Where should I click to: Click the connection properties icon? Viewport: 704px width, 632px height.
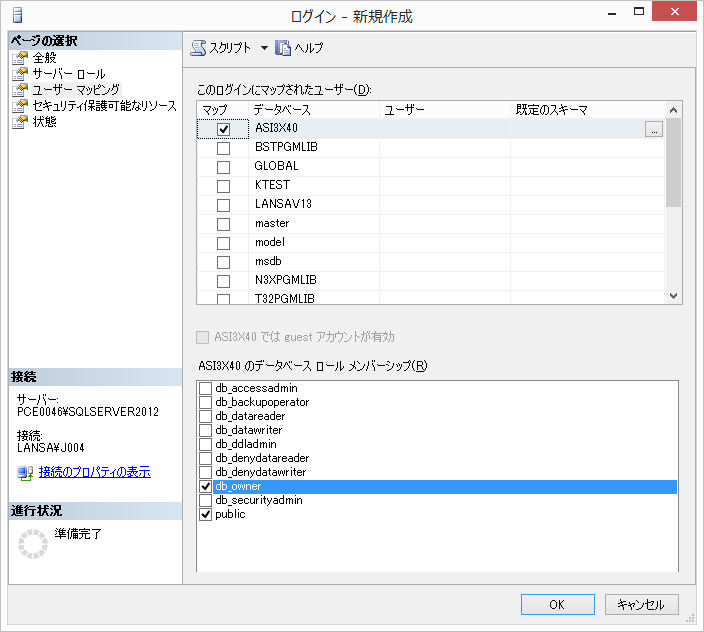point(25,472)
